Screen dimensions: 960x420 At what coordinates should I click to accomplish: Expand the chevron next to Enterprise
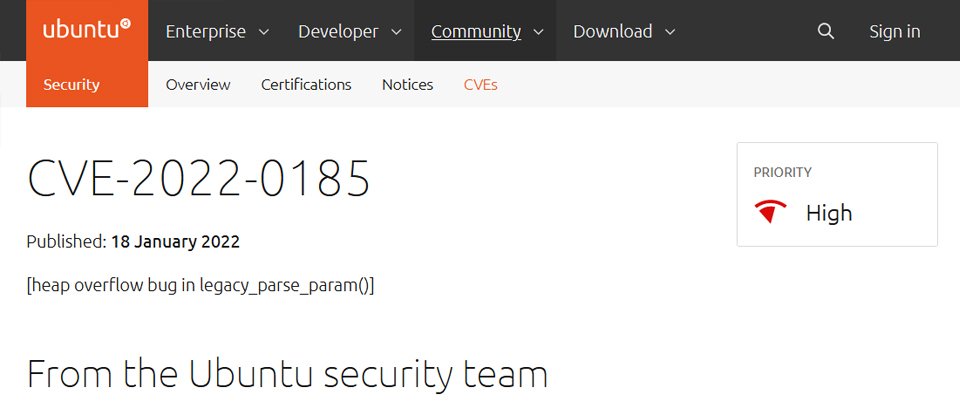tap(264, 32)
